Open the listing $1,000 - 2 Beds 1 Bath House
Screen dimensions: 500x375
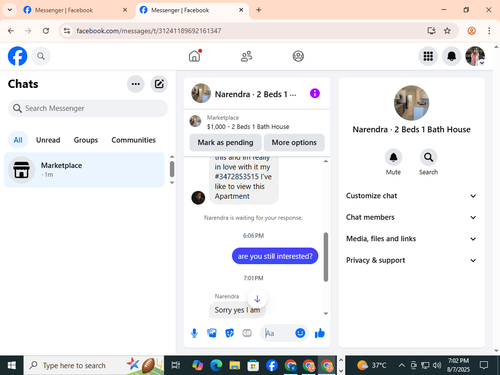[248, 127]
